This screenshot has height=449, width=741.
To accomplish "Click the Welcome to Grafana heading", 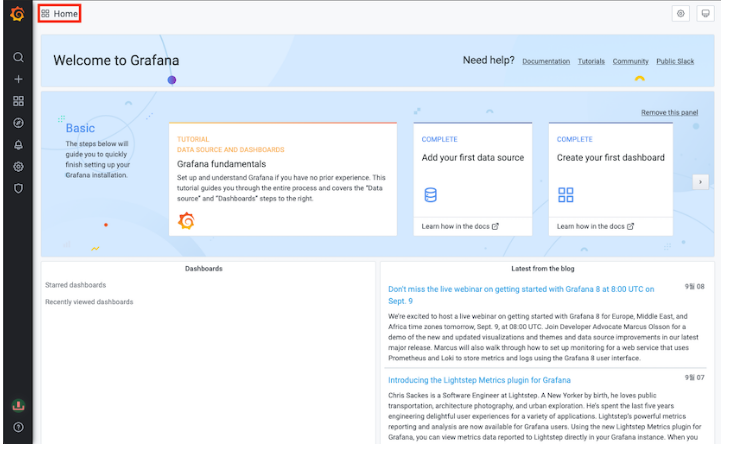I will 116,60.
